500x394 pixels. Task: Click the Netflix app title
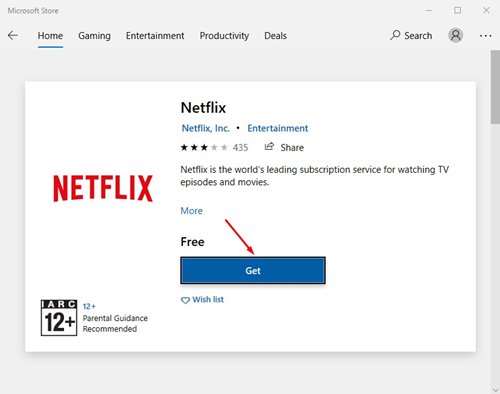click(203, 108)
